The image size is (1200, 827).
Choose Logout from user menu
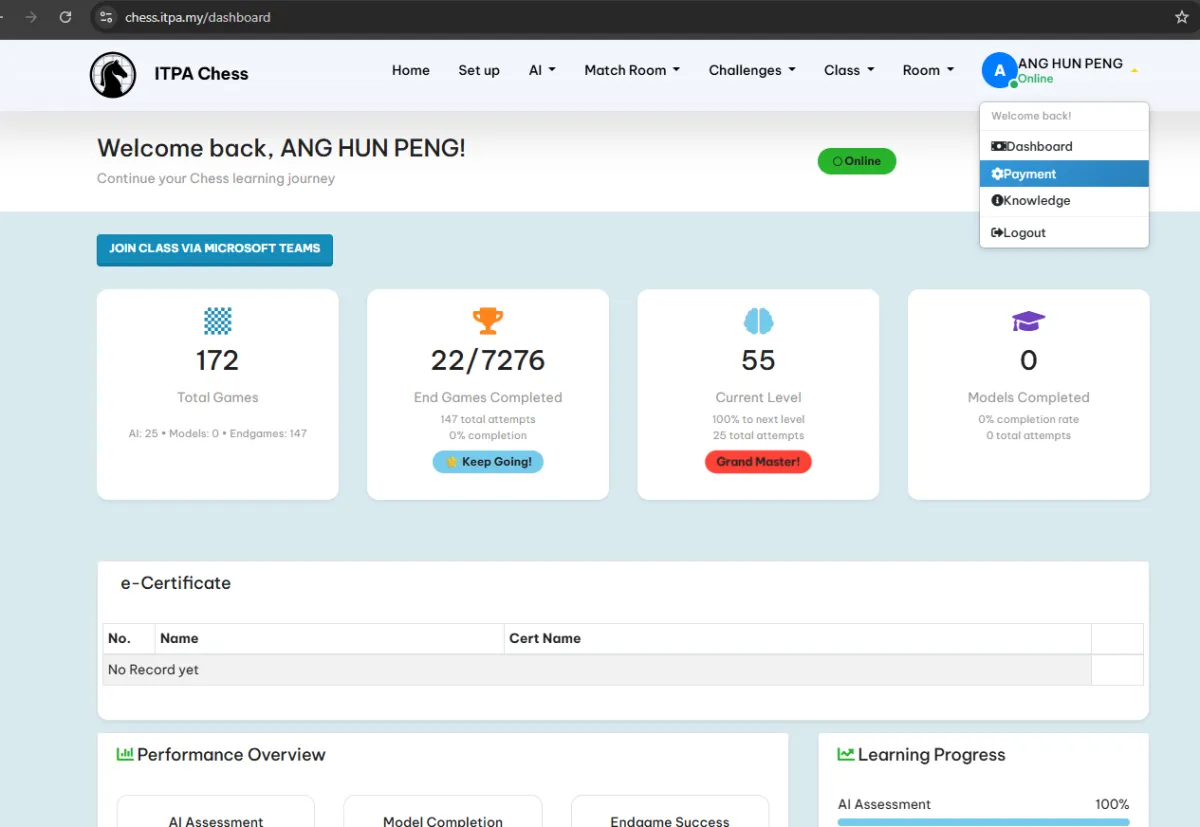(1064, 233)
